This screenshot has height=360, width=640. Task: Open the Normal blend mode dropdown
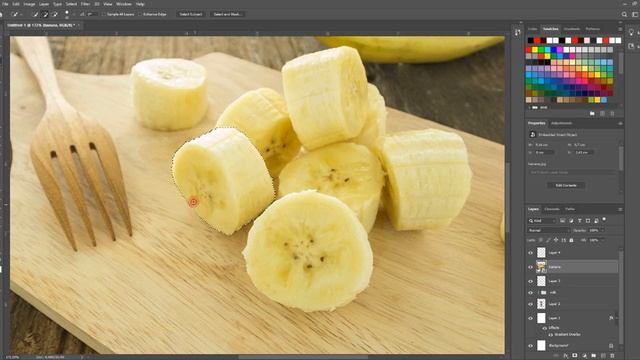point(548,231)
